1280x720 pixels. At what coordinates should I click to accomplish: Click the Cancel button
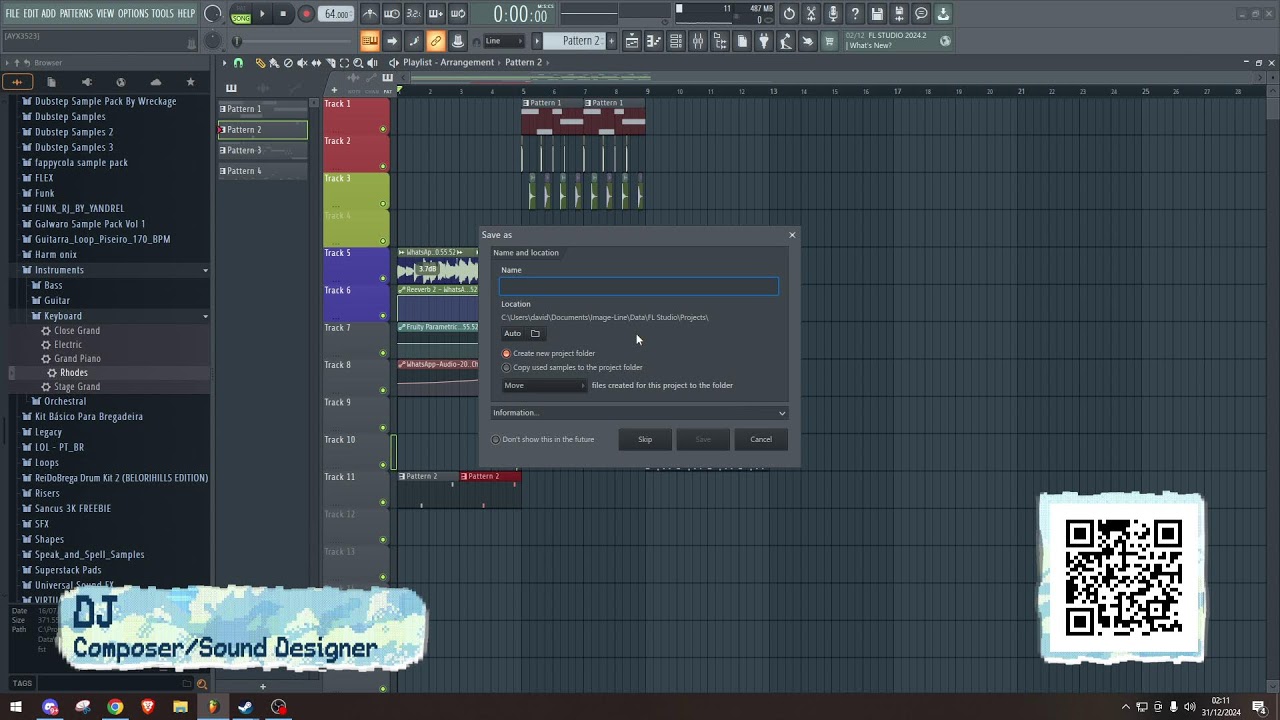click(x=761, y=439)
